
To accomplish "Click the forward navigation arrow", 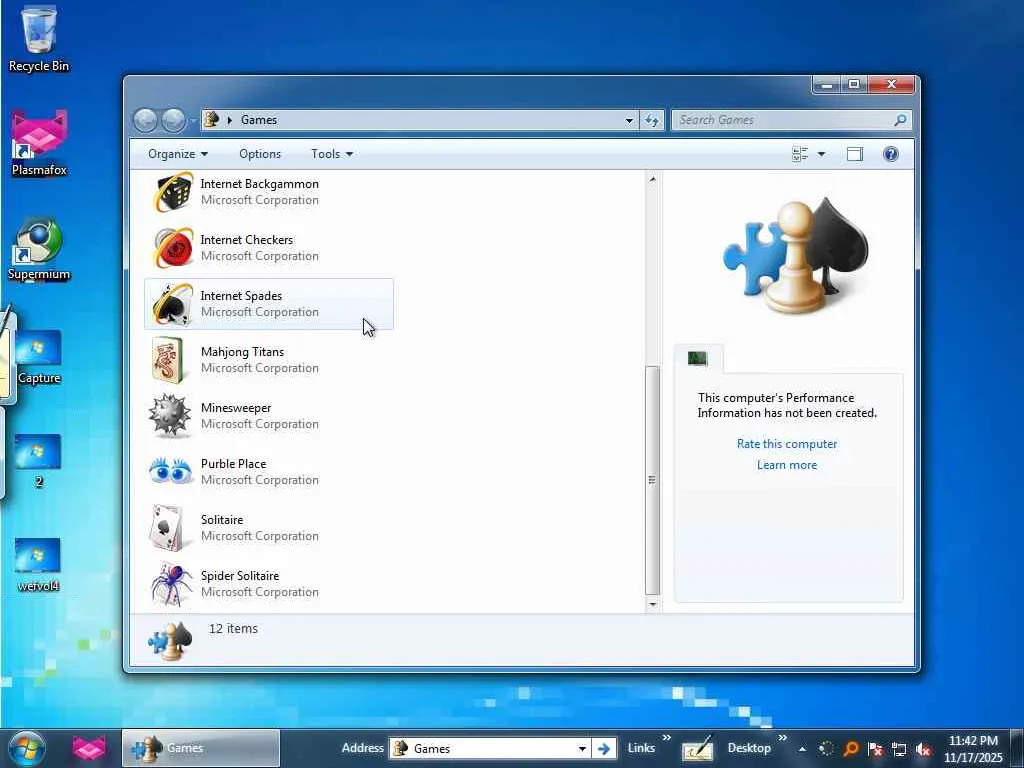I will tap(173, 120).
